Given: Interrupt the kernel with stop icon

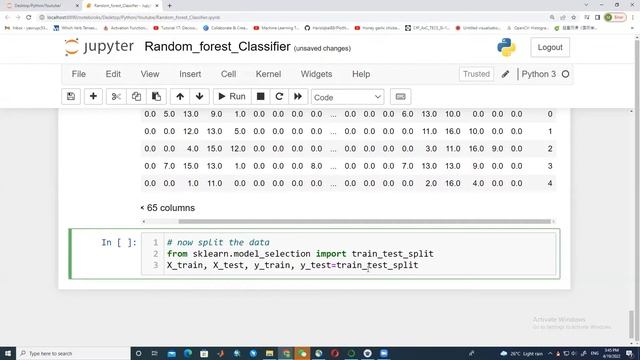Looking at the screenshot, I should pos(260,97).
